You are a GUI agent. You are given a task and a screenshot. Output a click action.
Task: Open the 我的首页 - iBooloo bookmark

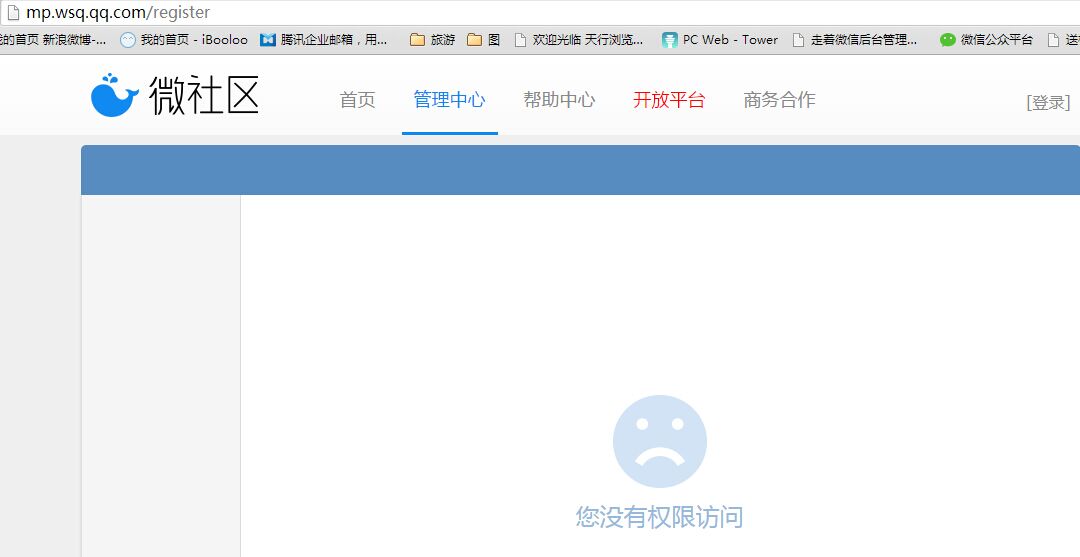[x=184, y=40]
